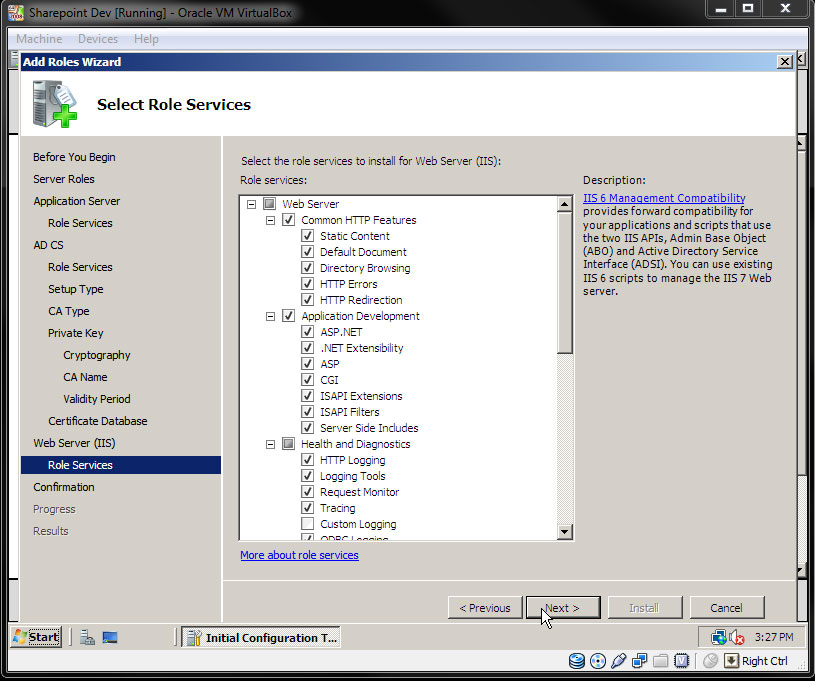The image size is (815, 681).
Task: Click the Show Desktop quick launch icon
Action: coord(110,637)
